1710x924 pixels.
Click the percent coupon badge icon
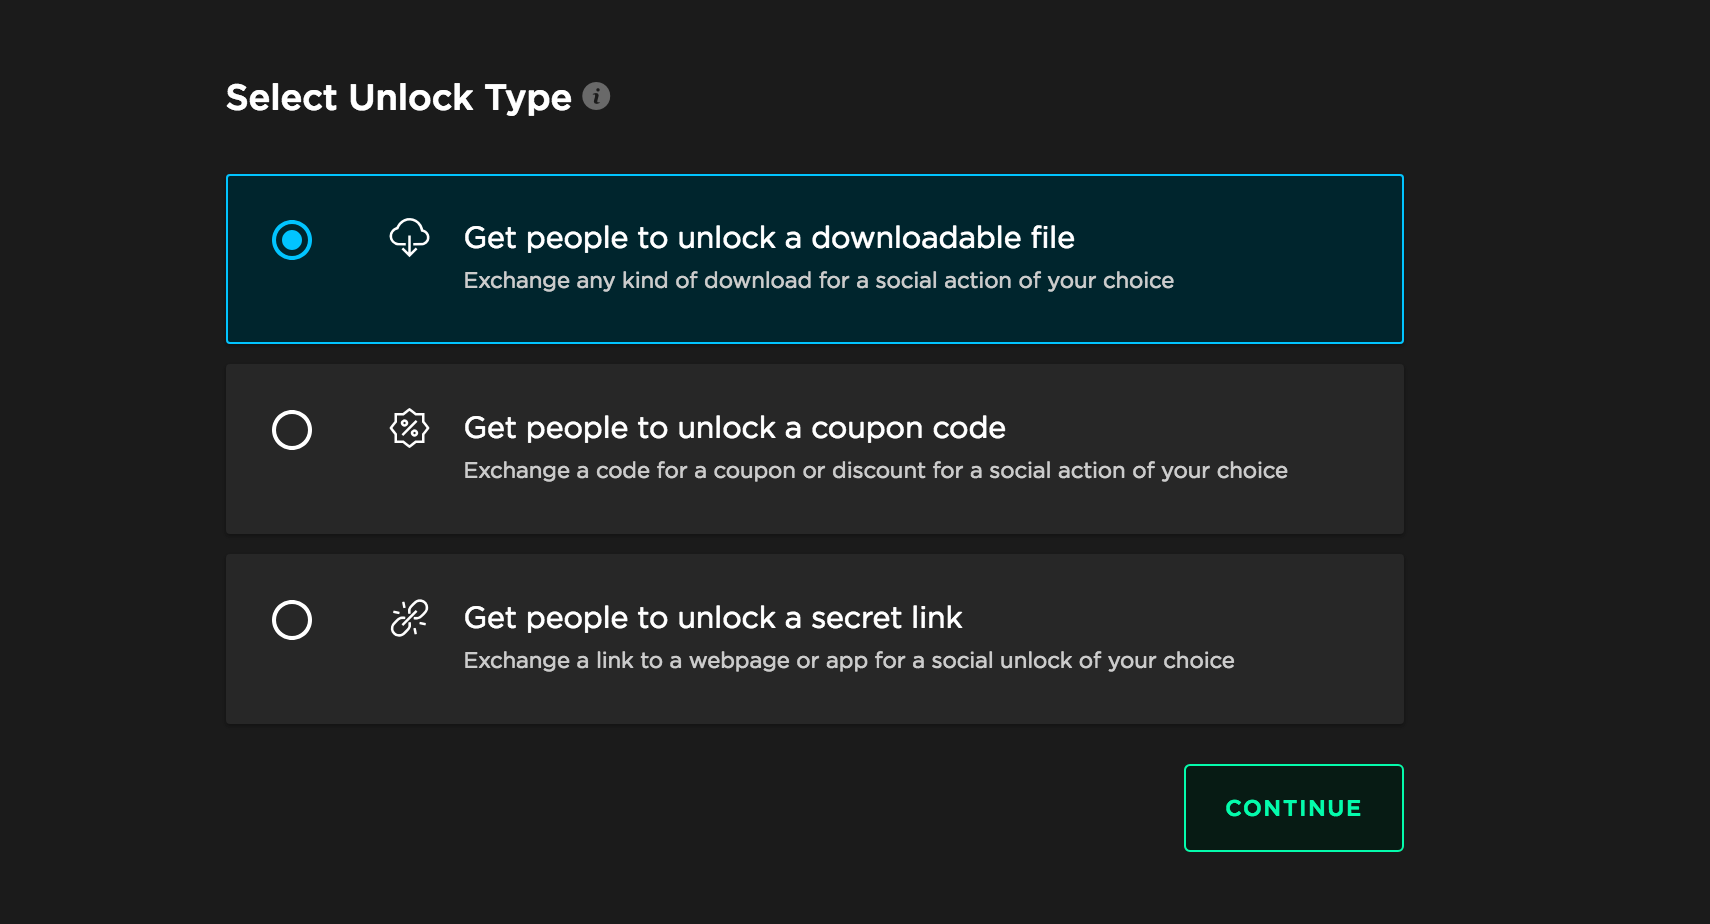409,428
